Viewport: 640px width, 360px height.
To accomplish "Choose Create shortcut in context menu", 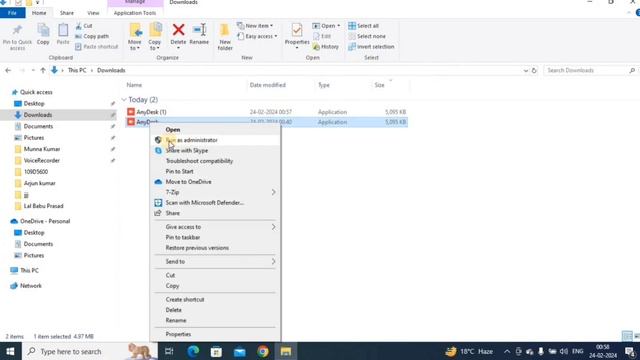I will pyautogui.click(x=216, y=300).
